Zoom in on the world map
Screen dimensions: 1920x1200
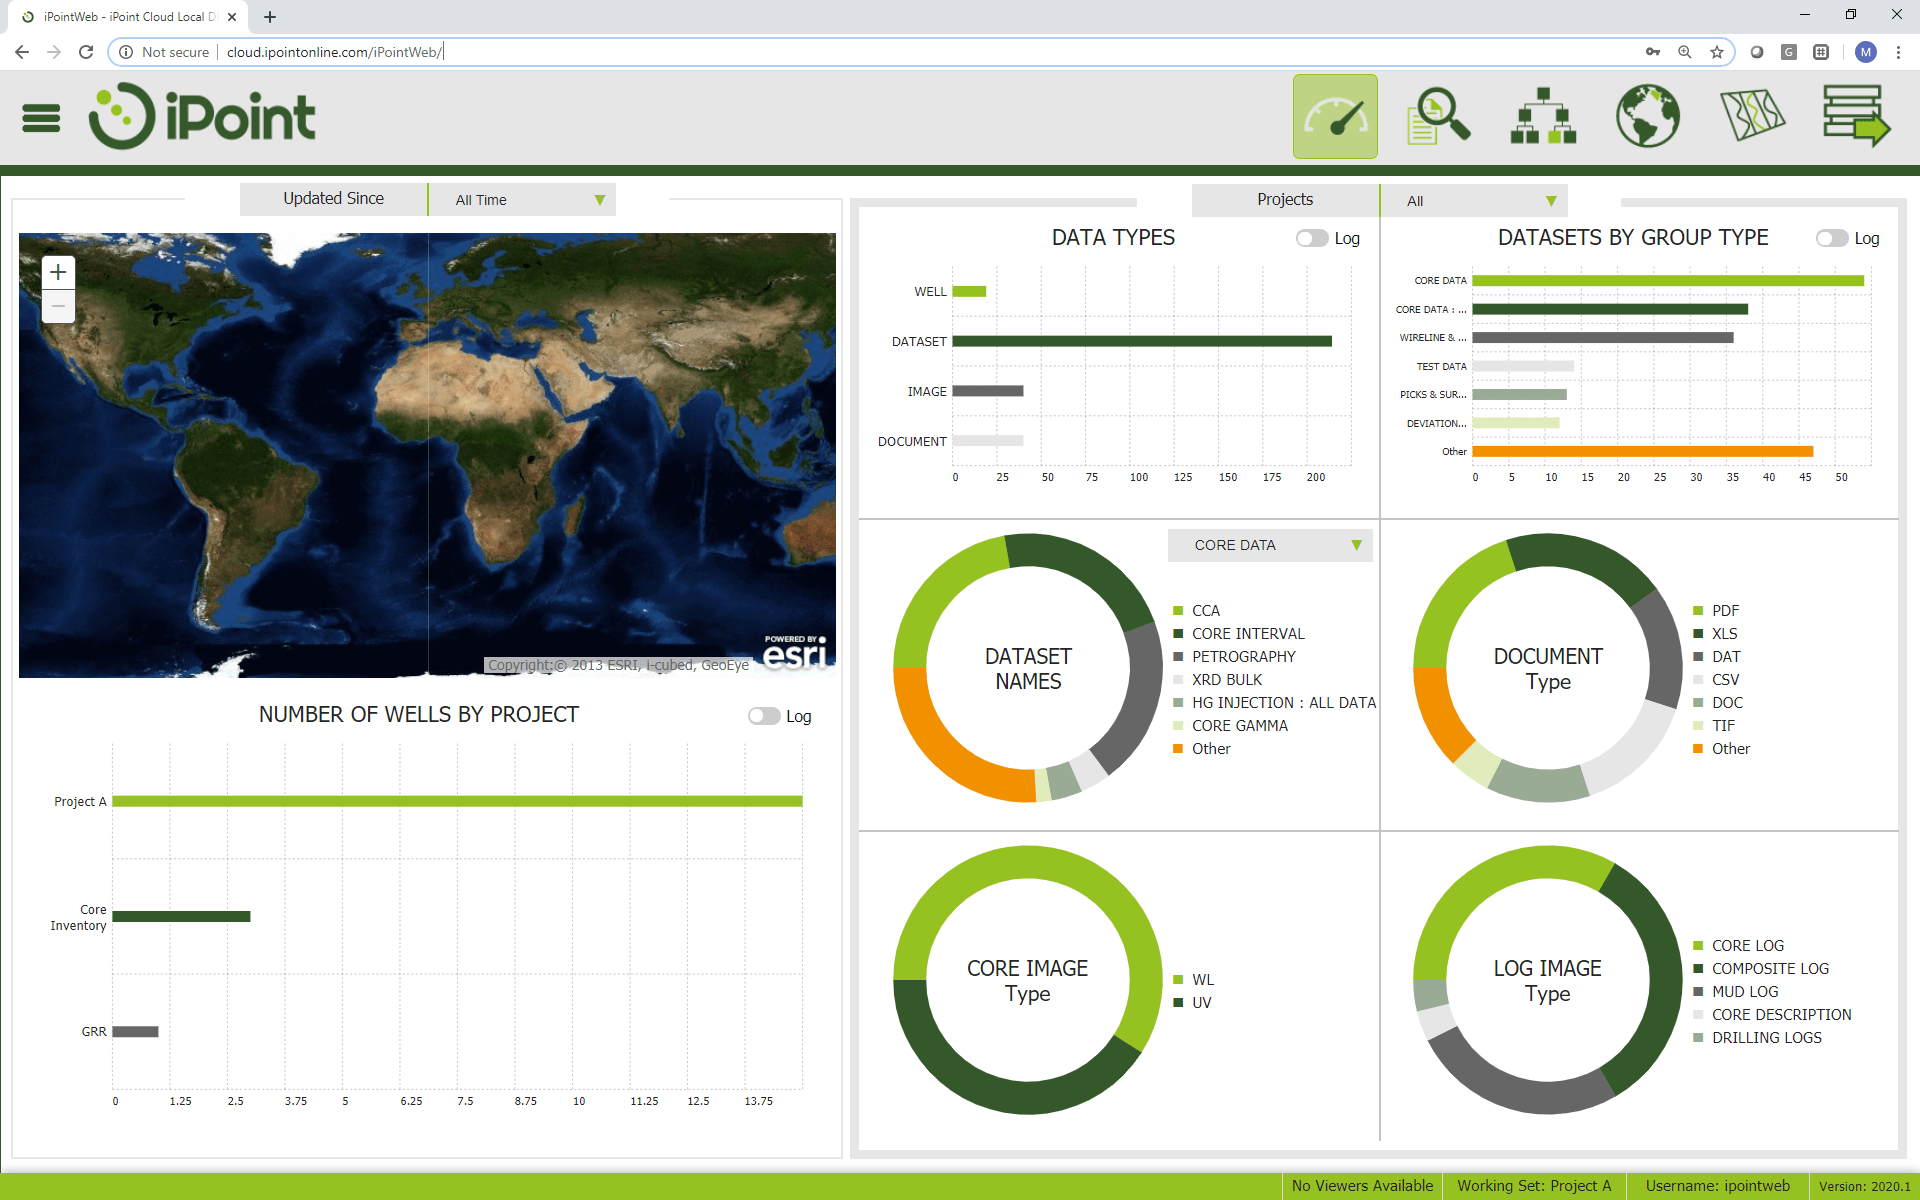click(x=58, y=272)
